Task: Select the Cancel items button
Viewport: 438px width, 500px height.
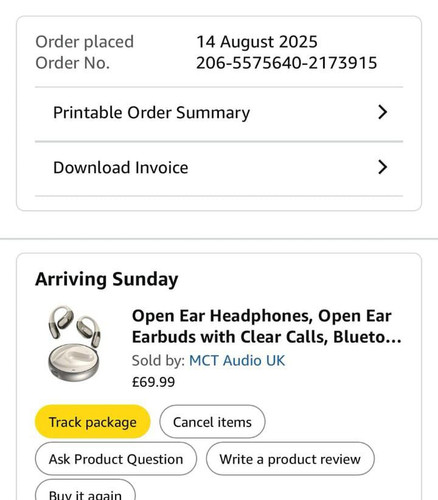Action: pyautogui.click(x=212, y=422)
